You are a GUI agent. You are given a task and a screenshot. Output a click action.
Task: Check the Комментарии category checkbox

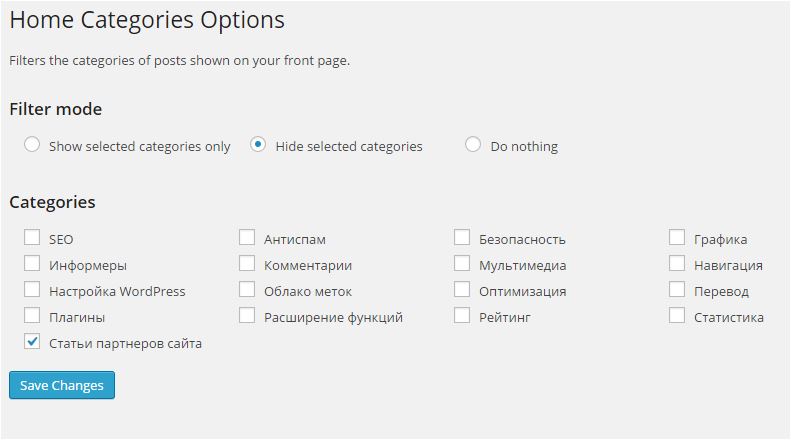[x=247, y=264]
